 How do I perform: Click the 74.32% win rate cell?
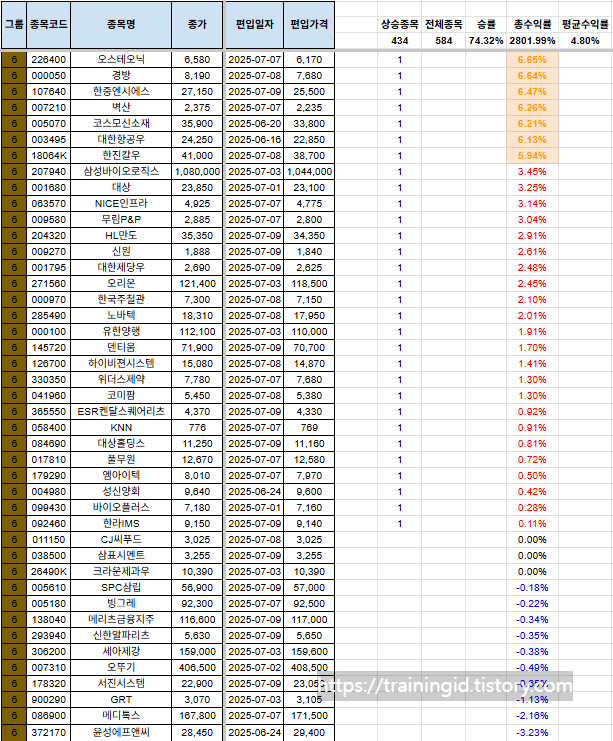click(486, 41)
